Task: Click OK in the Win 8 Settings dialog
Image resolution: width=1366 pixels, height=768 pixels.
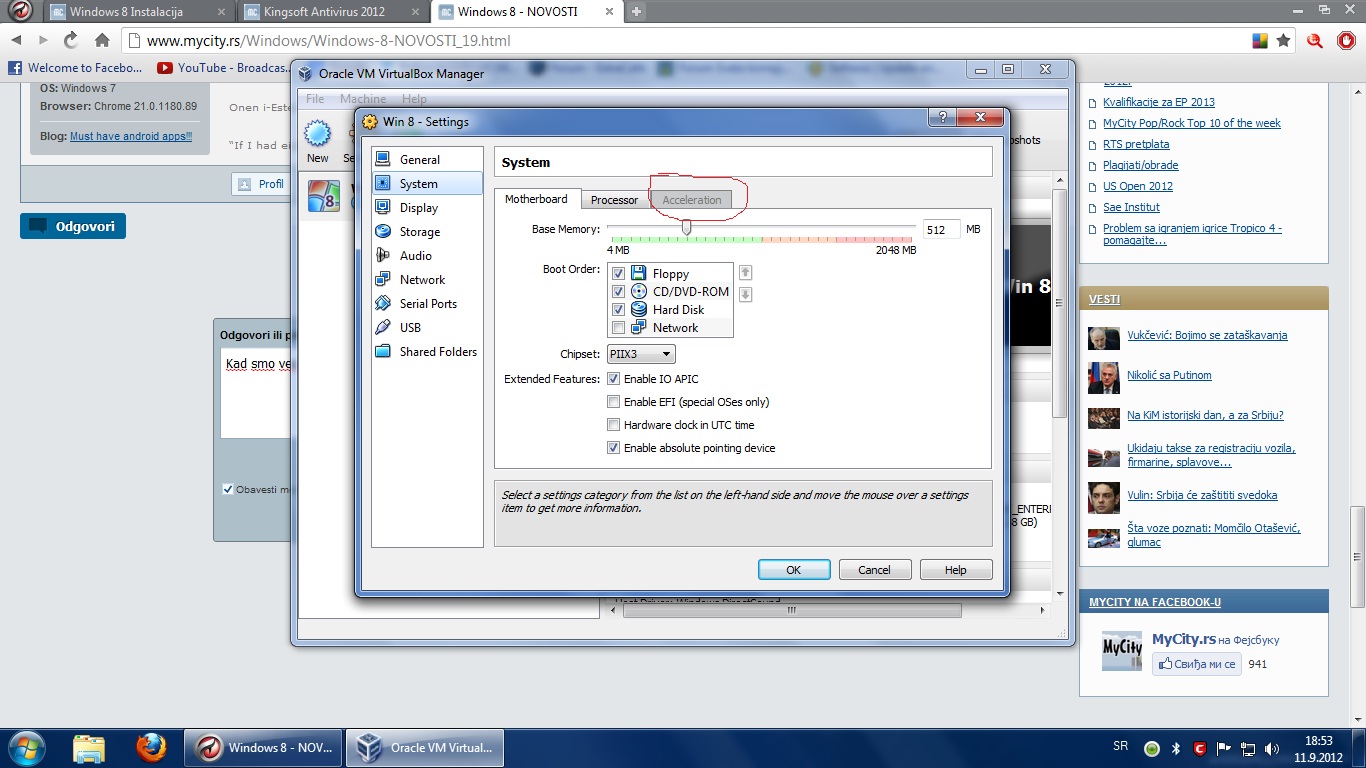Action: [794, 570]
